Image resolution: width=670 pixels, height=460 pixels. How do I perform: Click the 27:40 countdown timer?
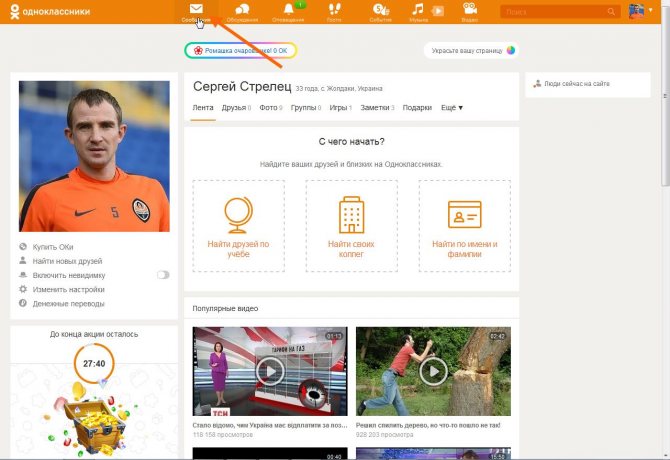94,363
